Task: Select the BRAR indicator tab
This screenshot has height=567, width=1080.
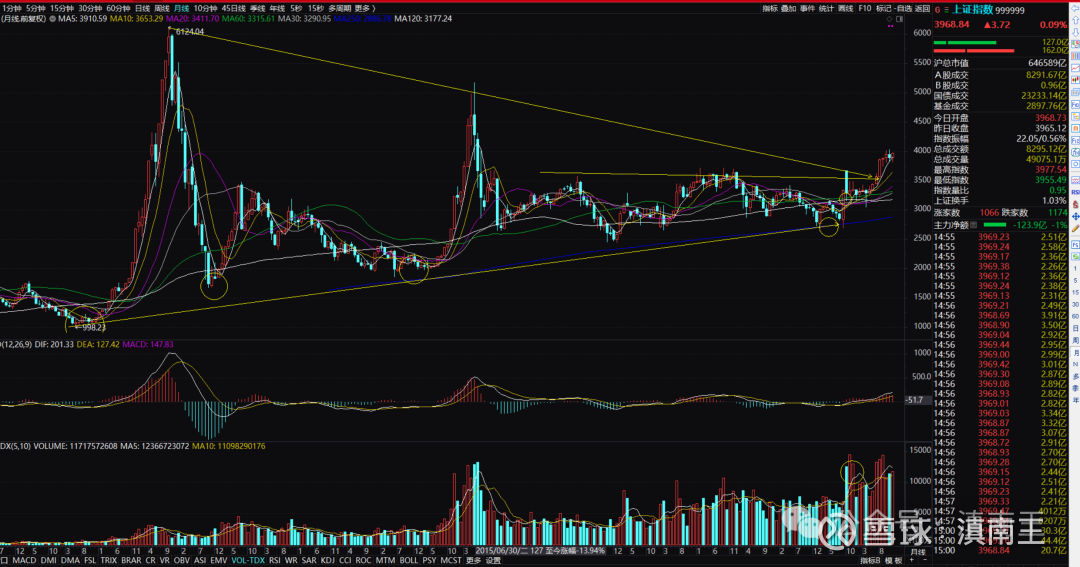Action: point(131,560)
